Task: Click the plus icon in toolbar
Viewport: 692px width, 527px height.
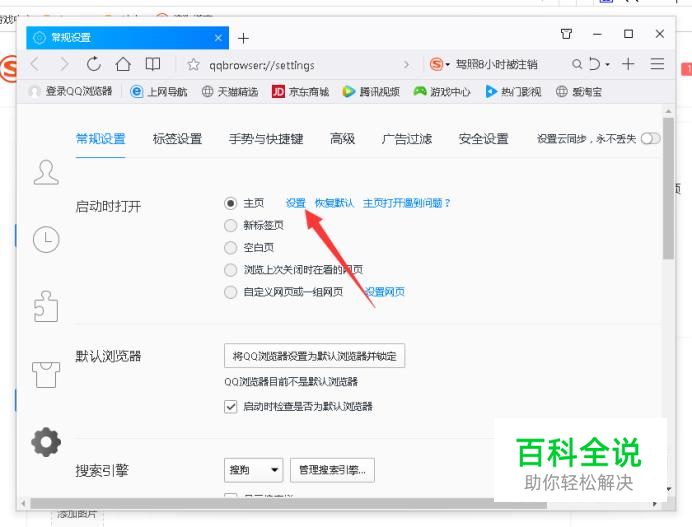Action: point(628,64)
